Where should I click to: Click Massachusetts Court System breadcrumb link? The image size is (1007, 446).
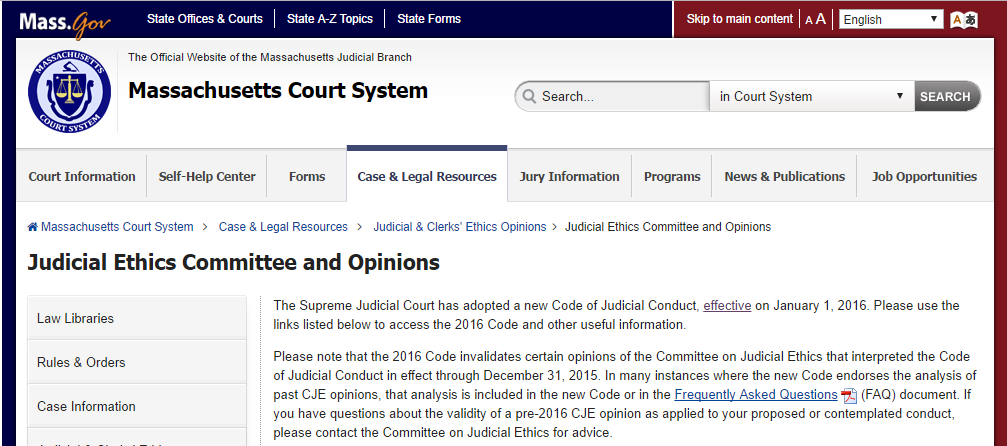click(x=117, y=227)
